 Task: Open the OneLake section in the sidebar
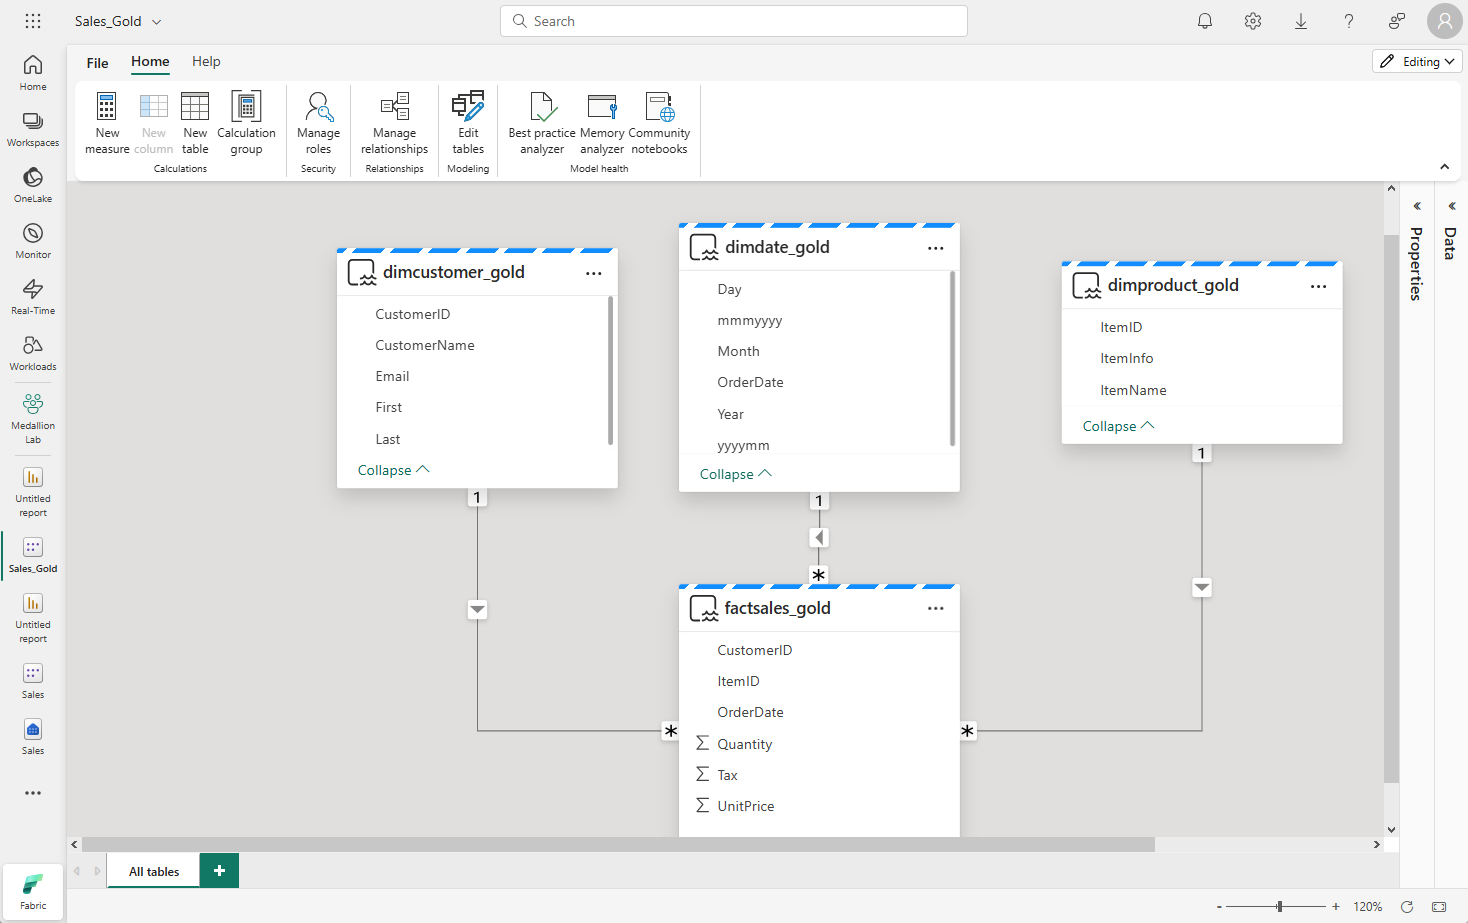coord(32,186)
